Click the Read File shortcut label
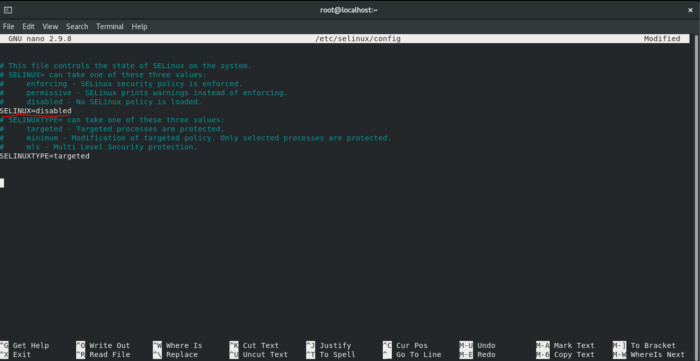Screen dimensions: 700x361 110,354
